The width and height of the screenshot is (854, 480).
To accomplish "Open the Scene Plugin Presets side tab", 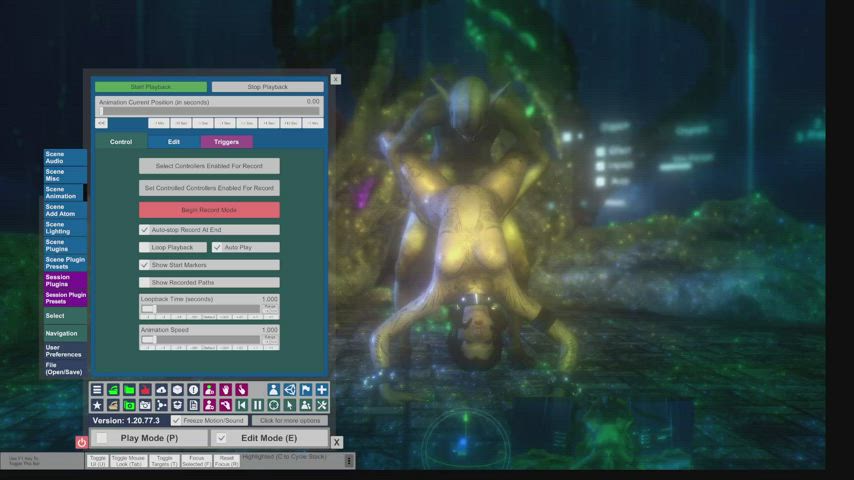I will (x=65, y=263).
